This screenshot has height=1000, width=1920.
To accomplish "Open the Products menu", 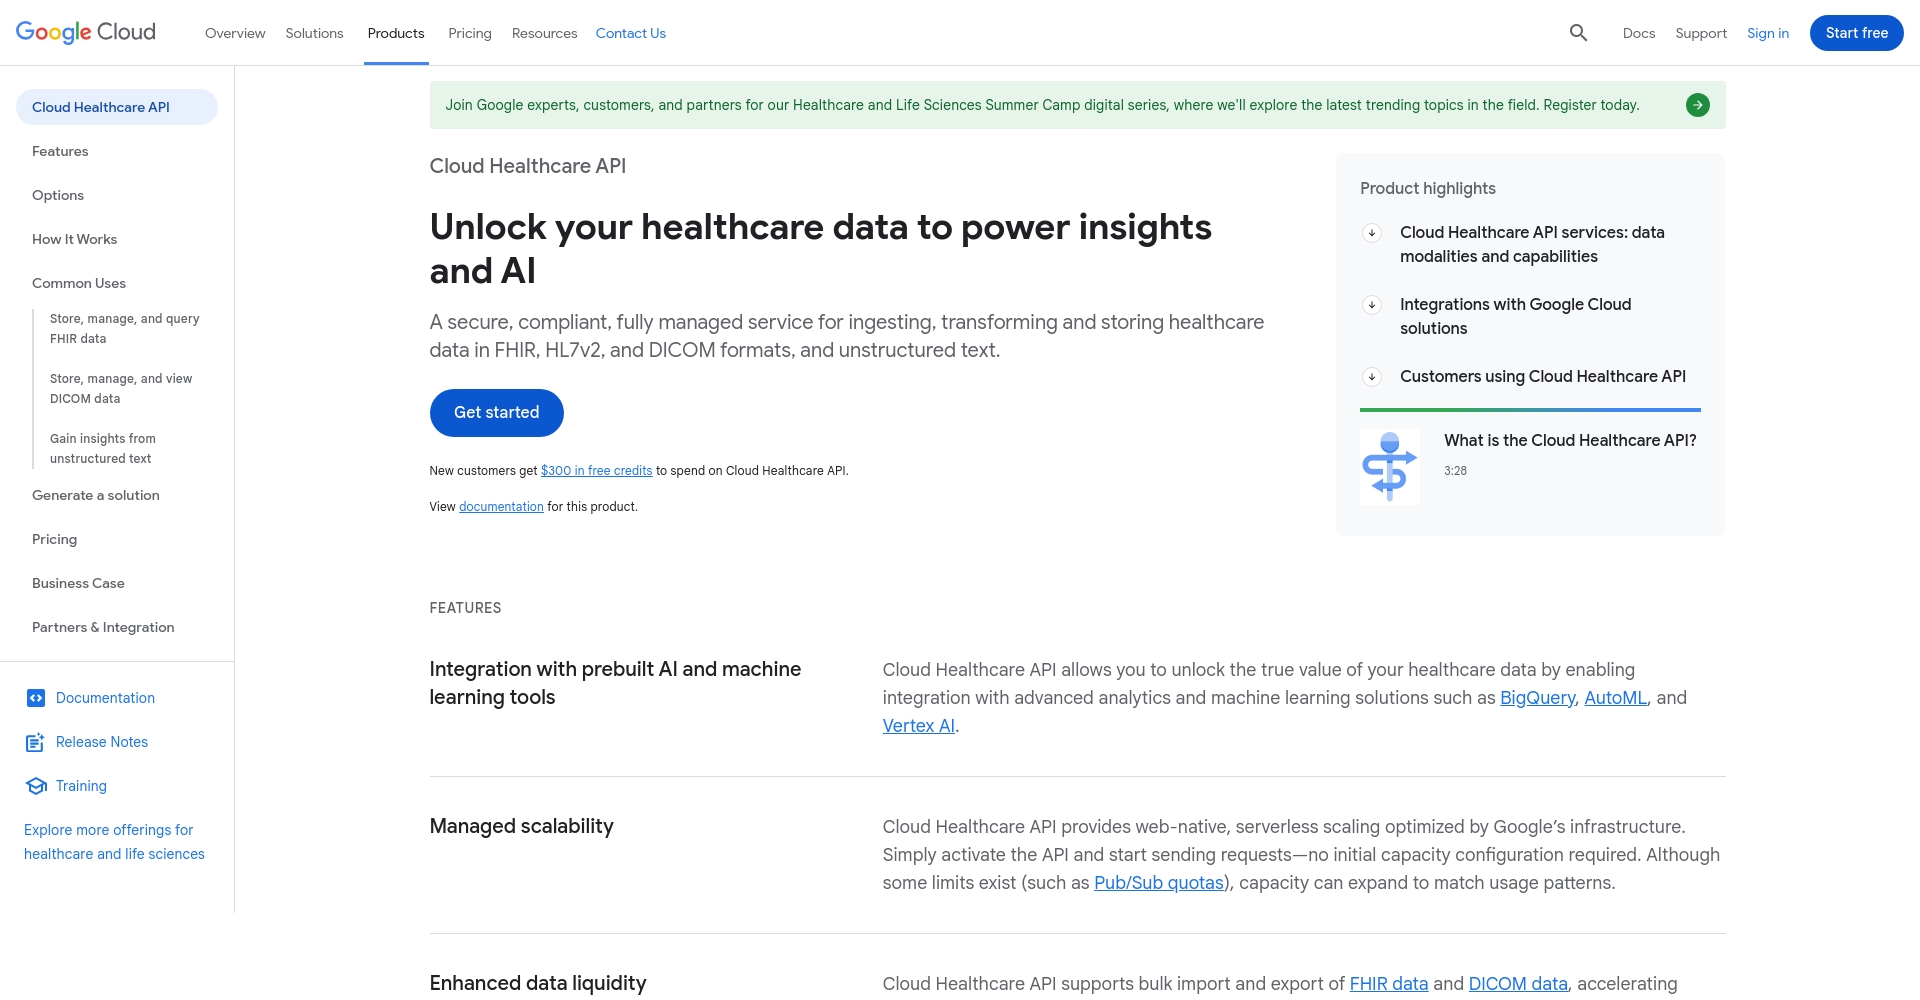I will pyautogui.click(x=396, y=33).
